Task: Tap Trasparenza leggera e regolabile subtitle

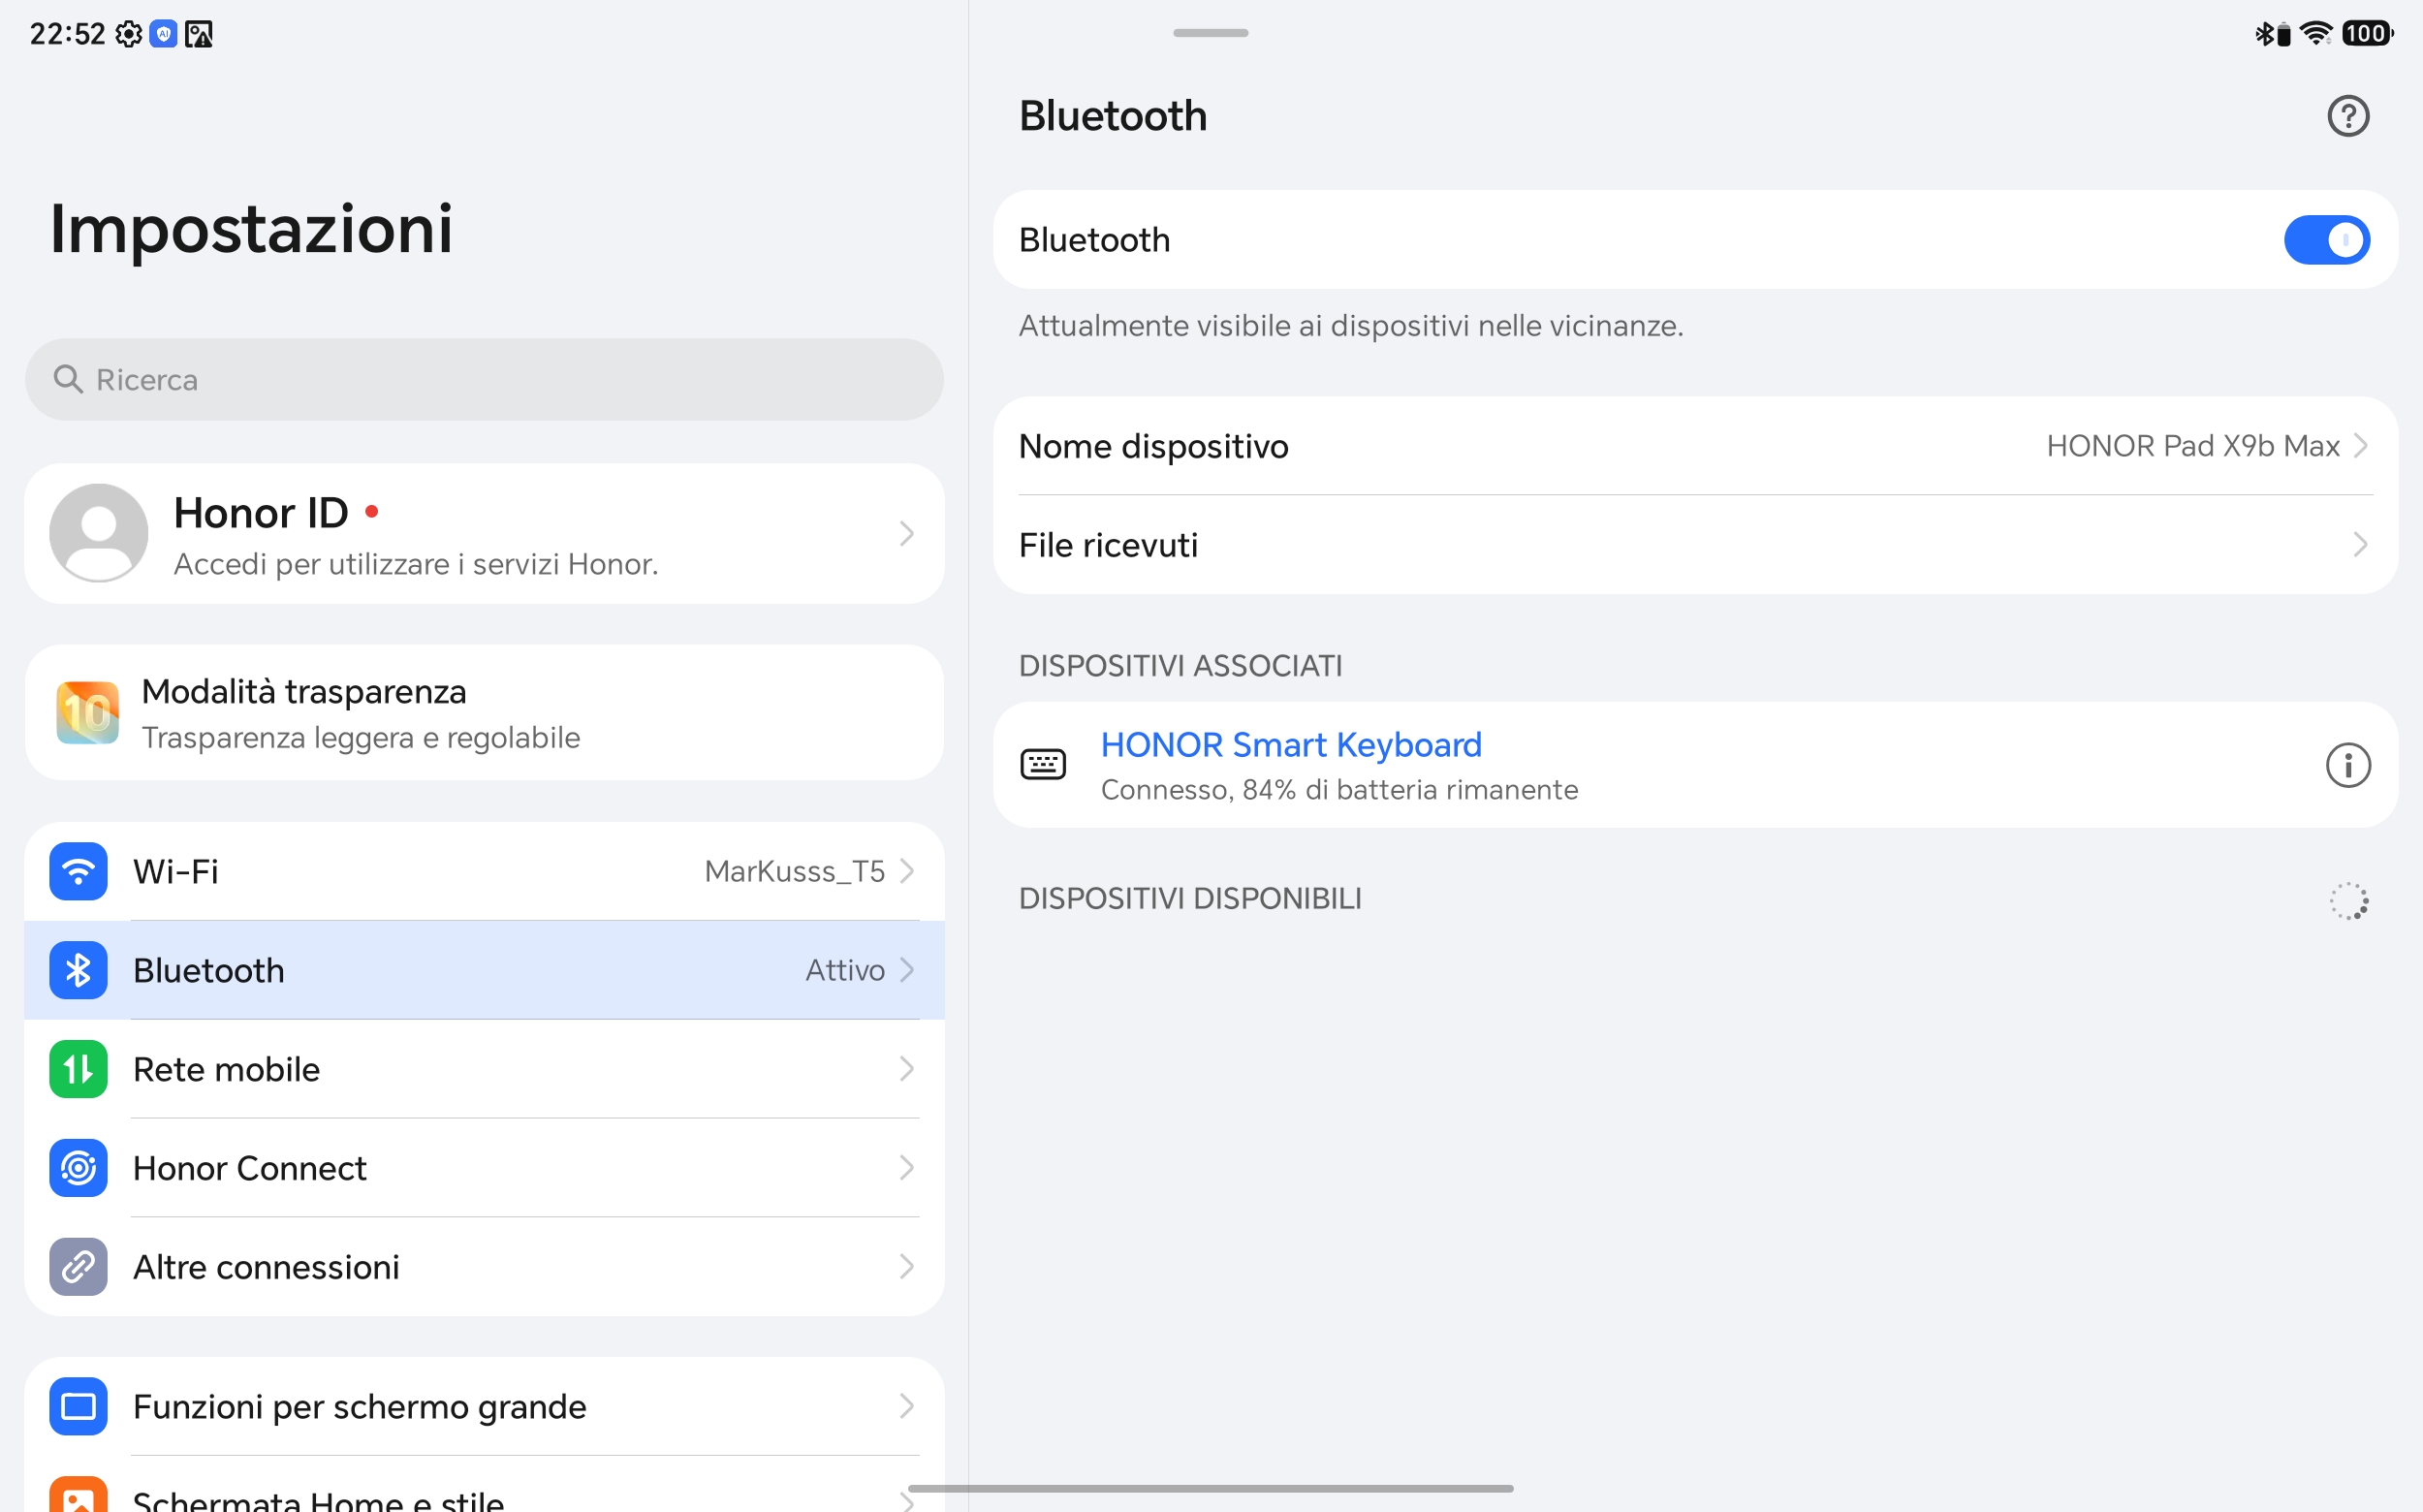Action: (x=361, y=738)
